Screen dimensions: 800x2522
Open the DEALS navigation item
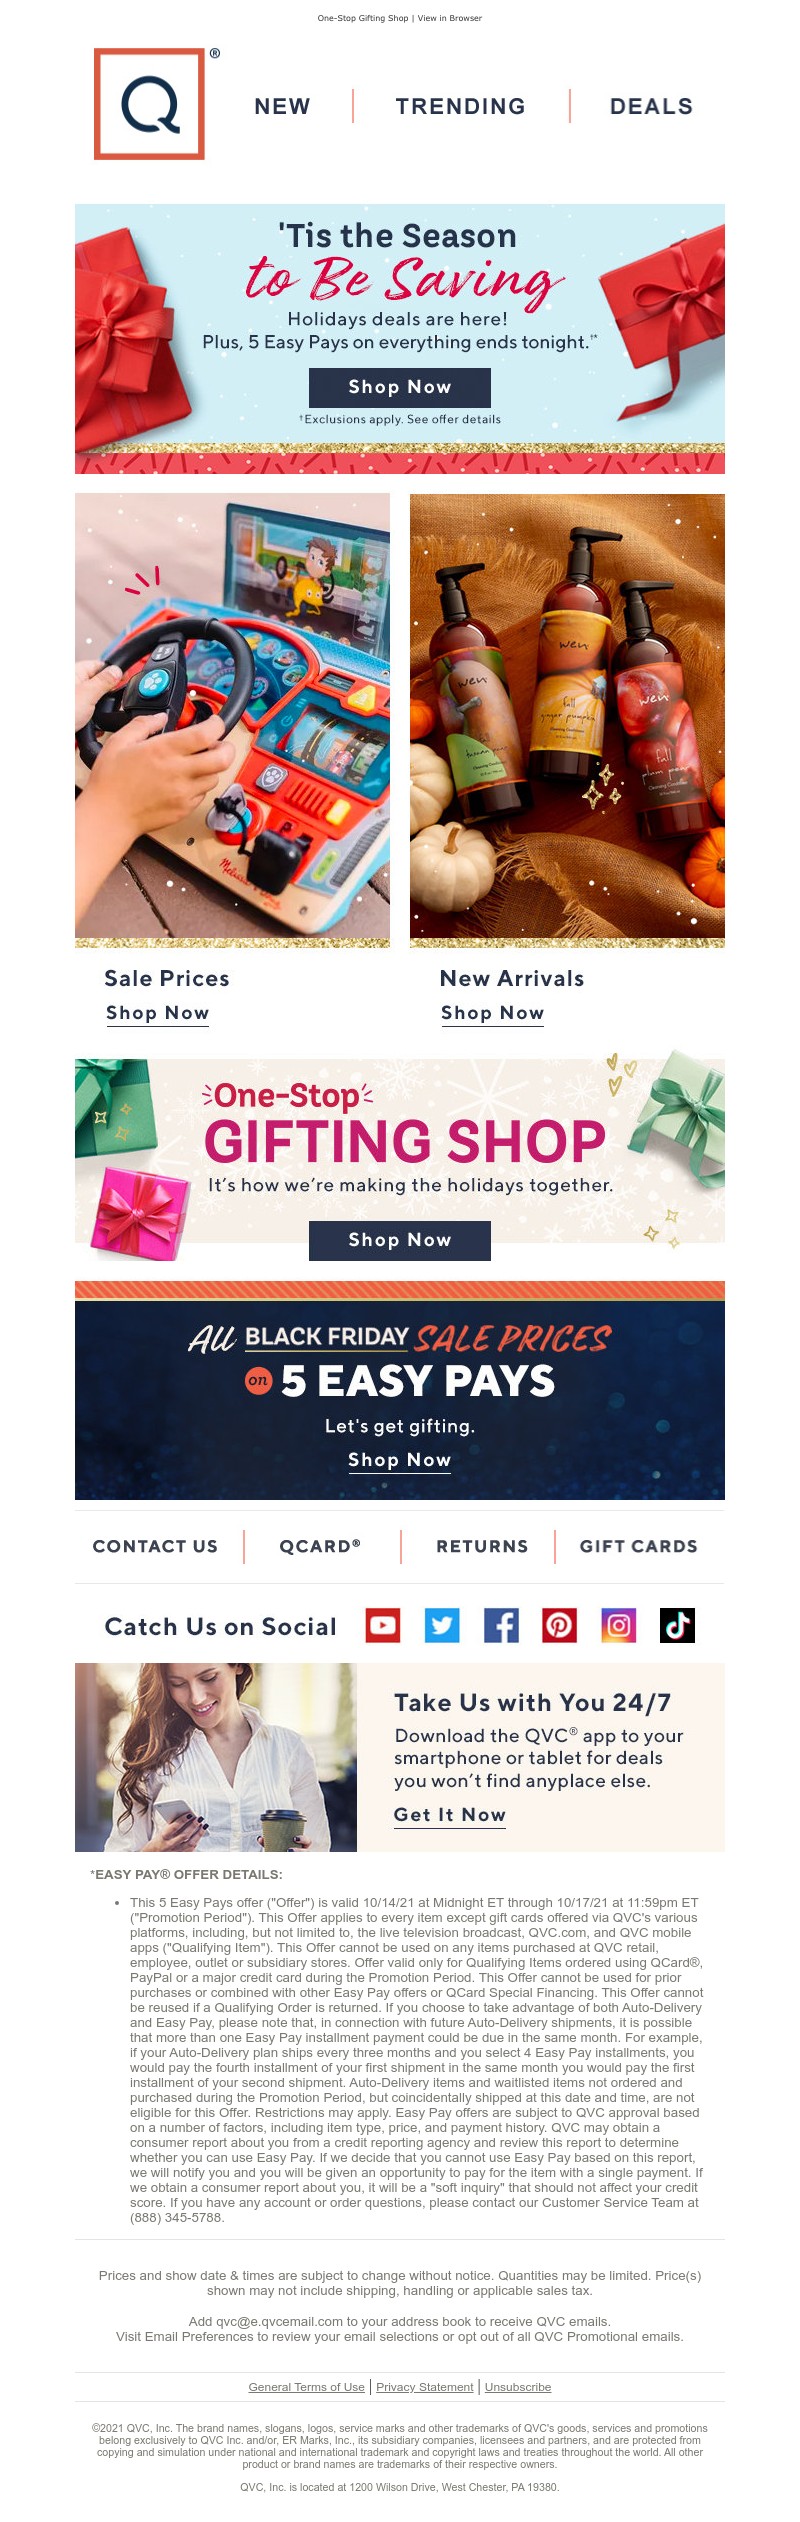[651, 106]
